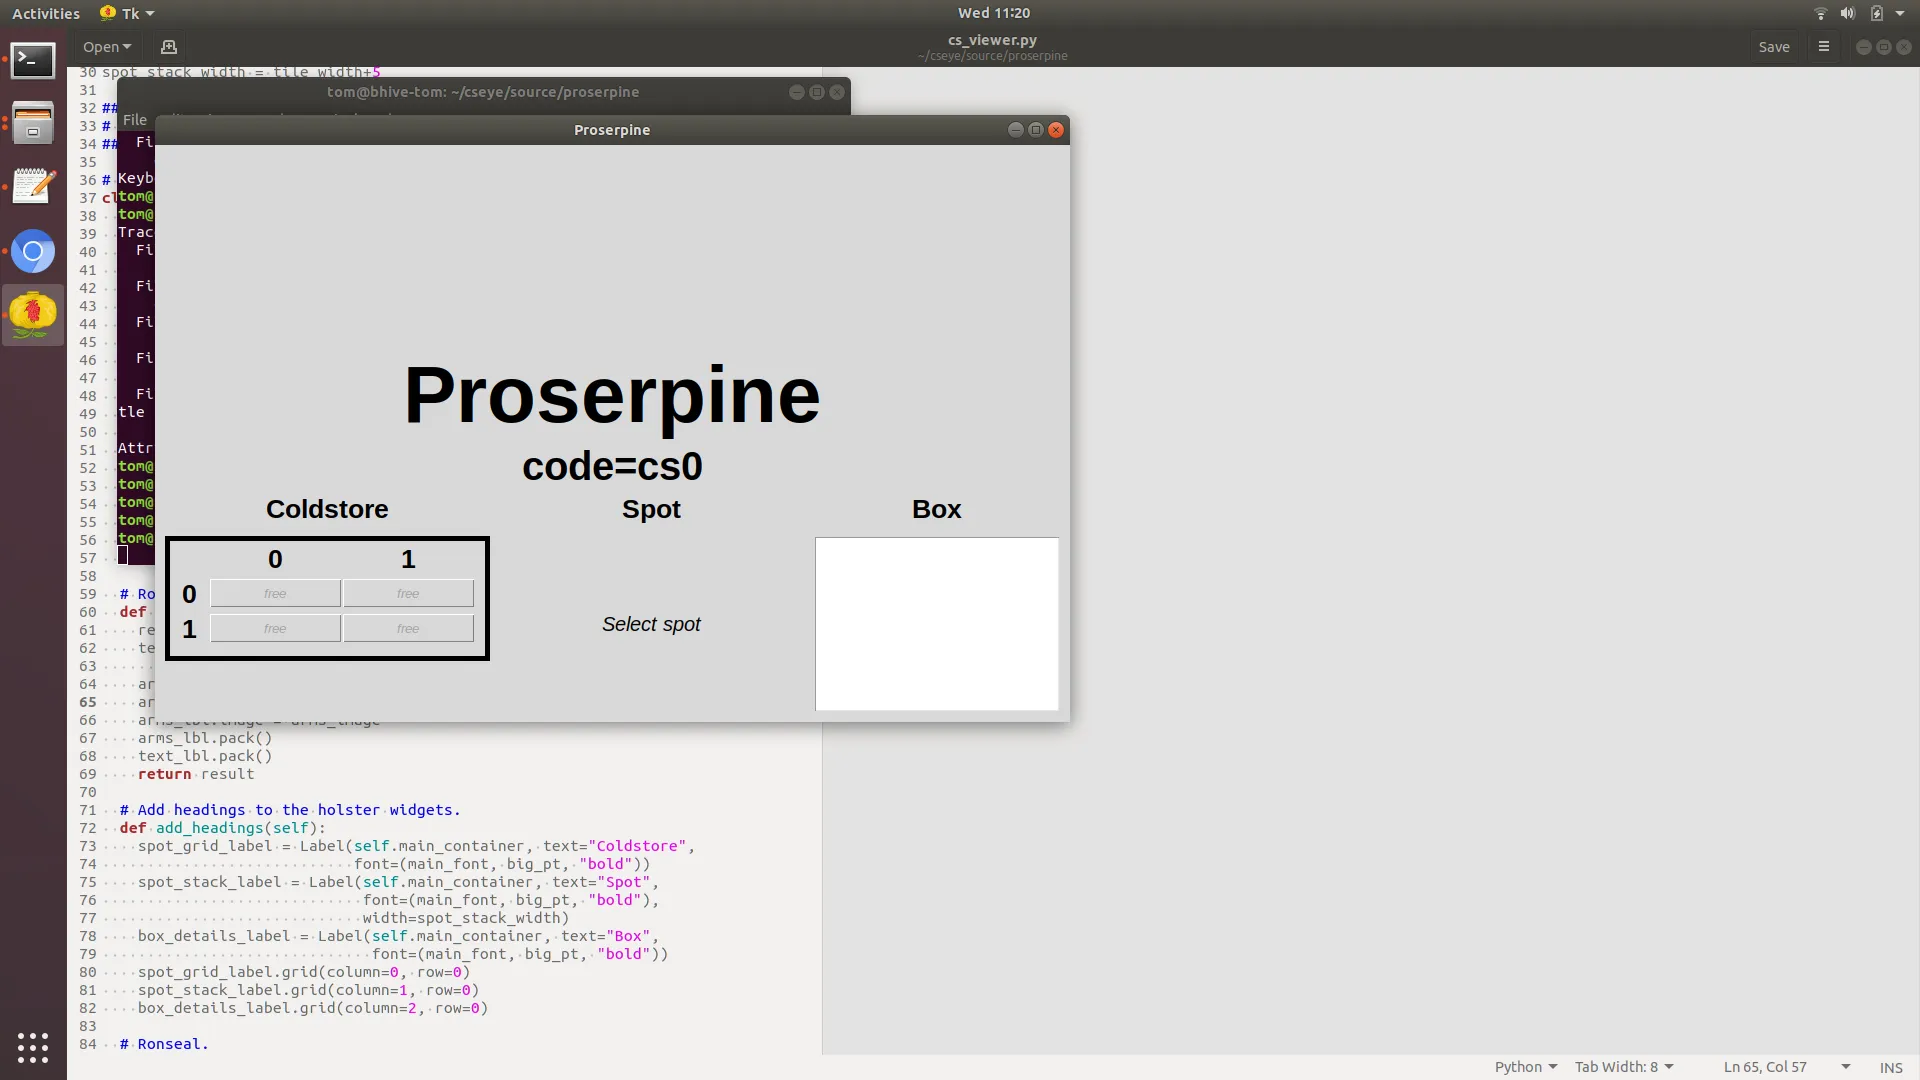Click the volume icon in top bar
1920x1080 pixels.
coord(1848,13)
